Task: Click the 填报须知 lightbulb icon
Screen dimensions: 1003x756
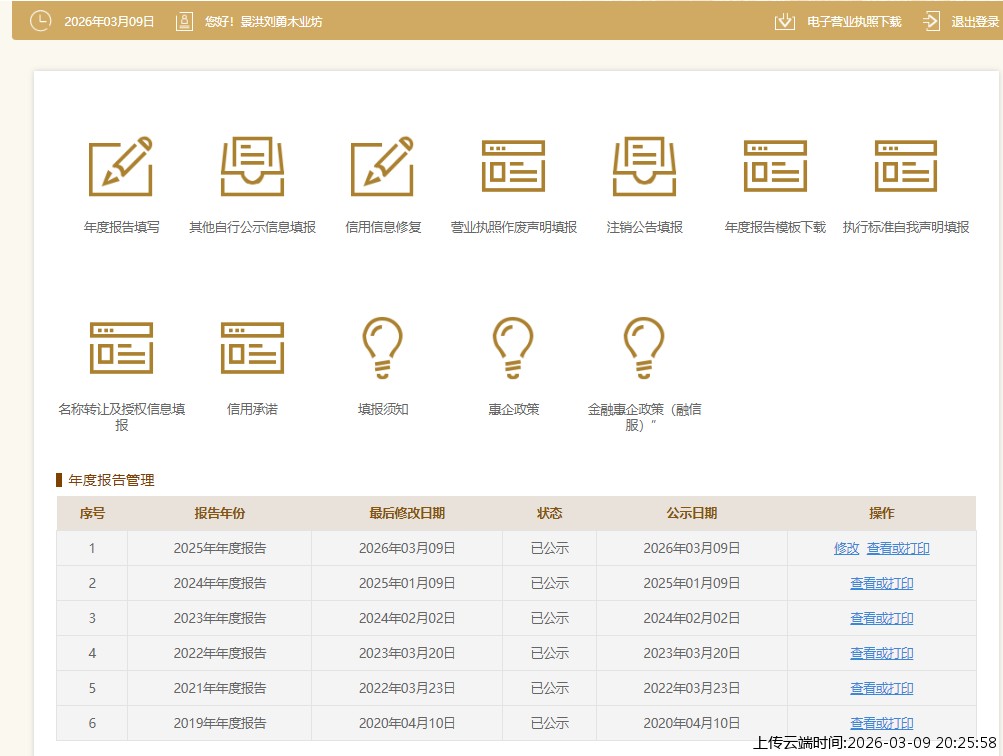Action: click(x=382, y=348)
